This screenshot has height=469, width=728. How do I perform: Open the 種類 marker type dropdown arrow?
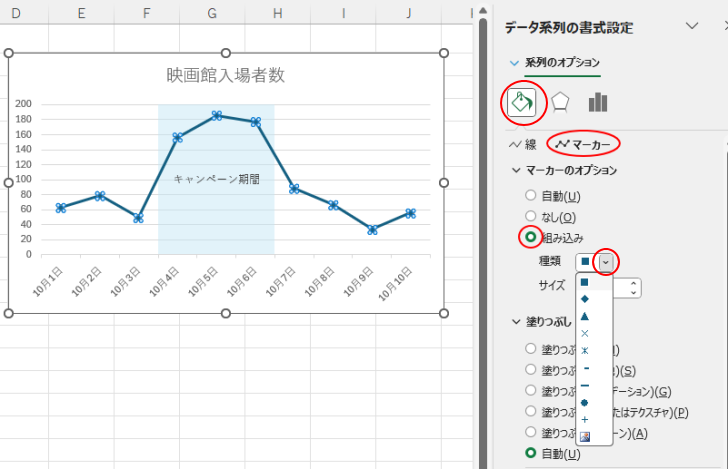pos(606,262)
